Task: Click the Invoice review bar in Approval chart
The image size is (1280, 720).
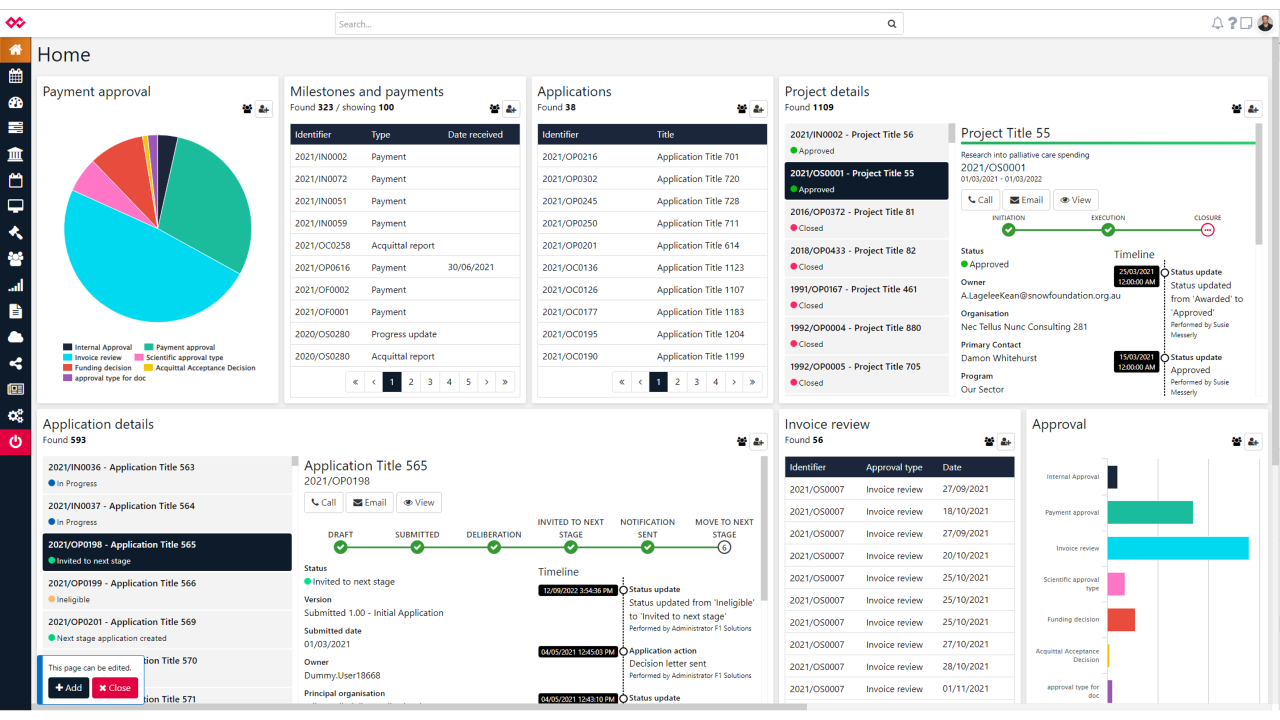Action: coord(1177,548)
